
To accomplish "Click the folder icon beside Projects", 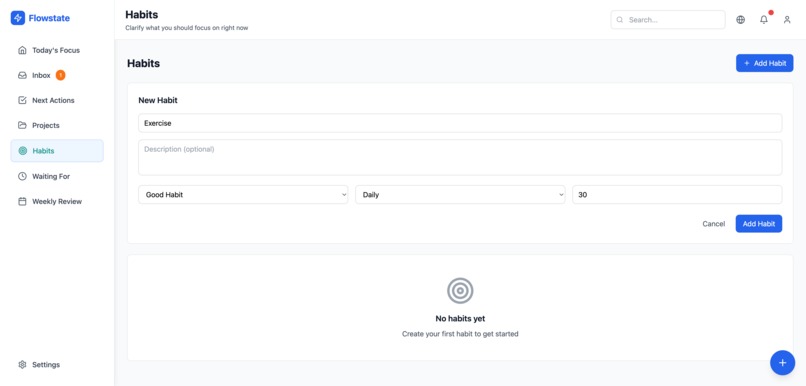I will click(22, 125).
